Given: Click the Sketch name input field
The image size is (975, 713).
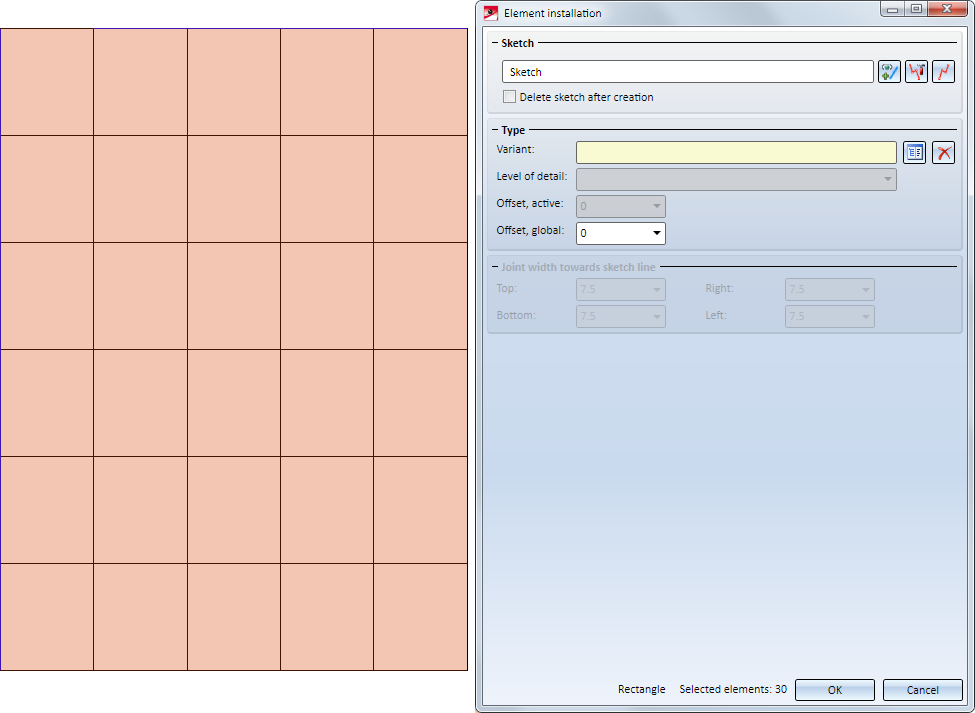Looking at the screenshot, I should [688, 71].
